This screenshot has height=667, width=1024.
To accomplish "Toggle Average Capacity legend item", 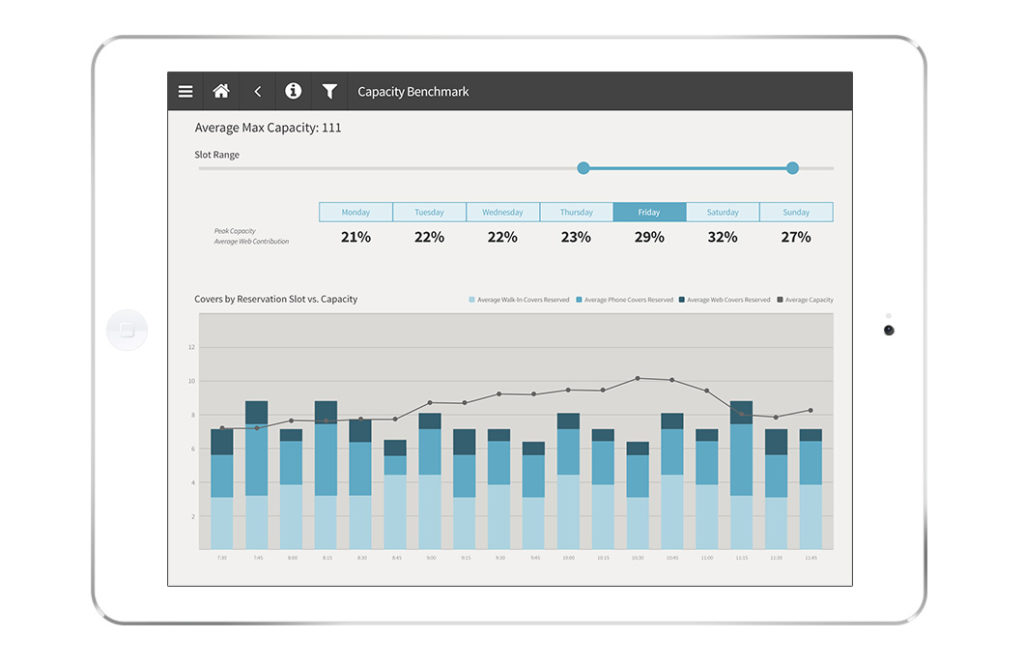I will point(806,300).
